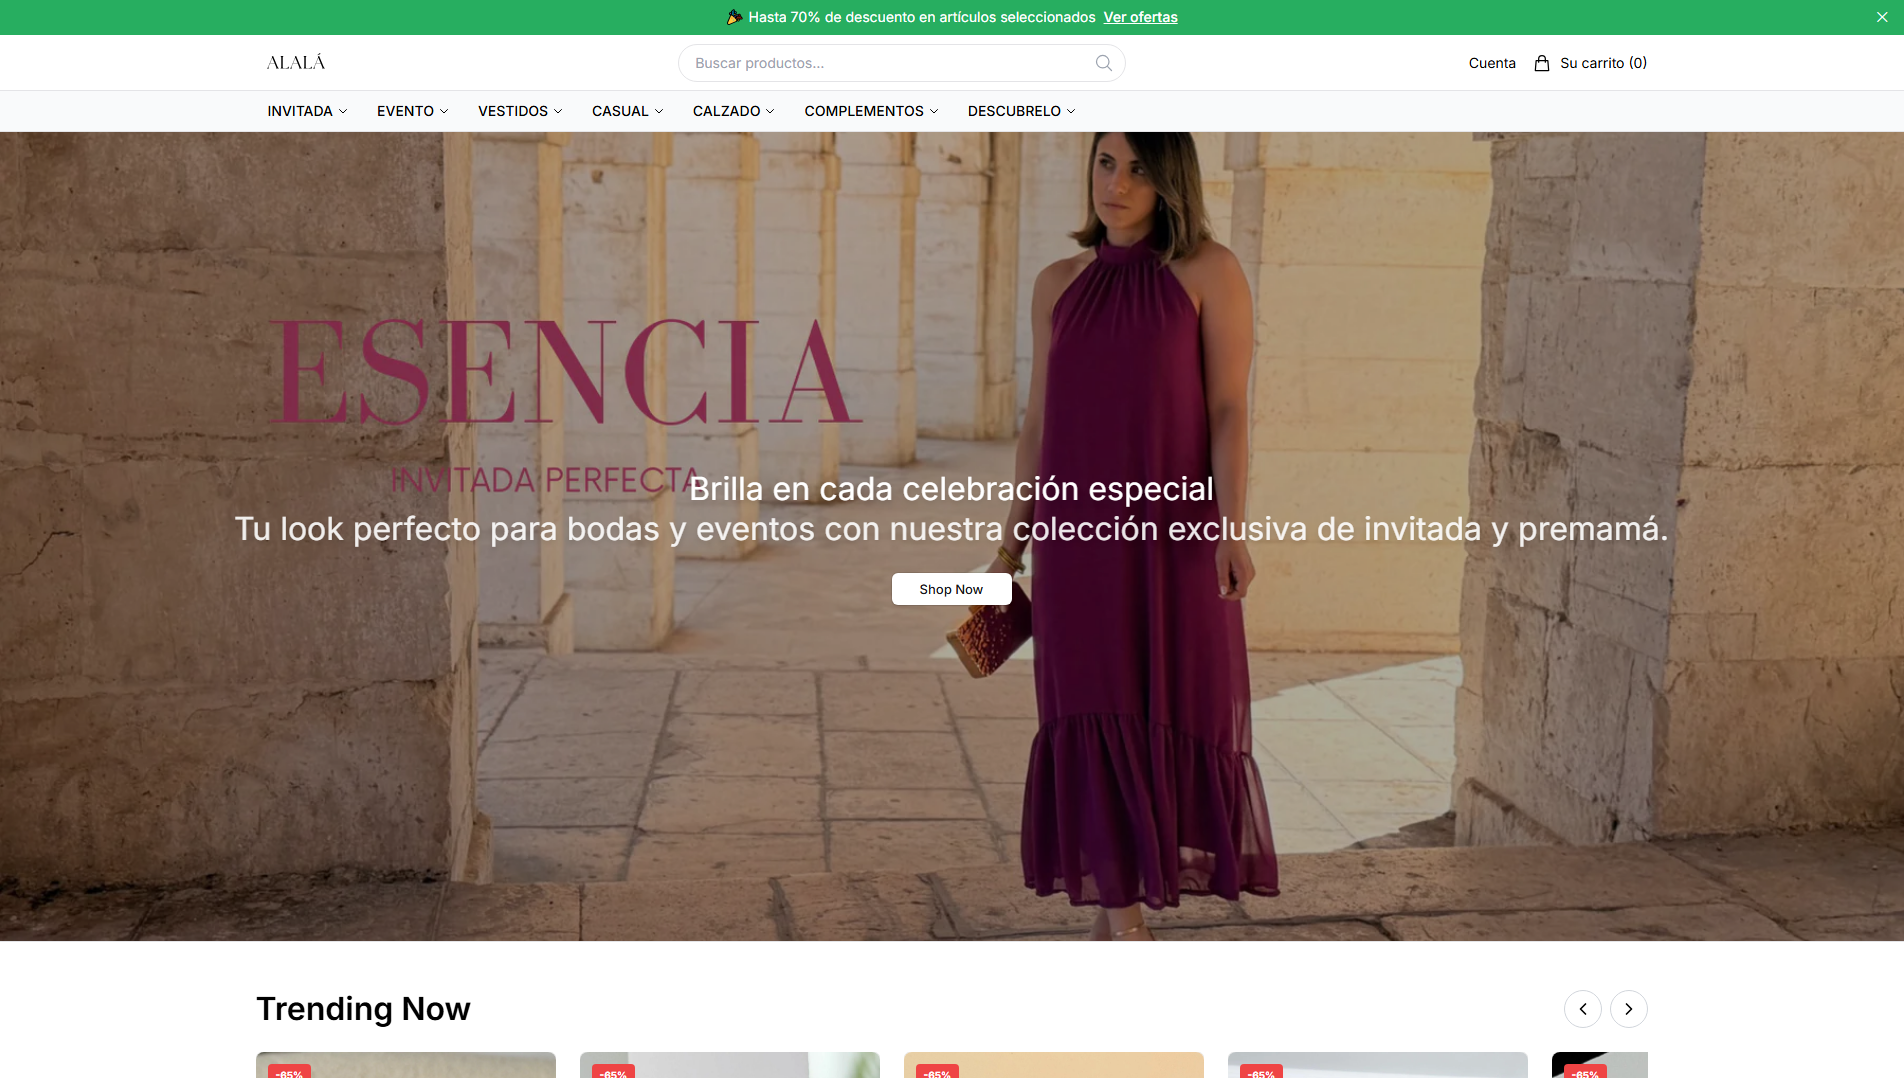Click the hero text Brilla en cada celebración especial
Viewport: 1904px width, 1078px height.
click(x=951, y=489)
